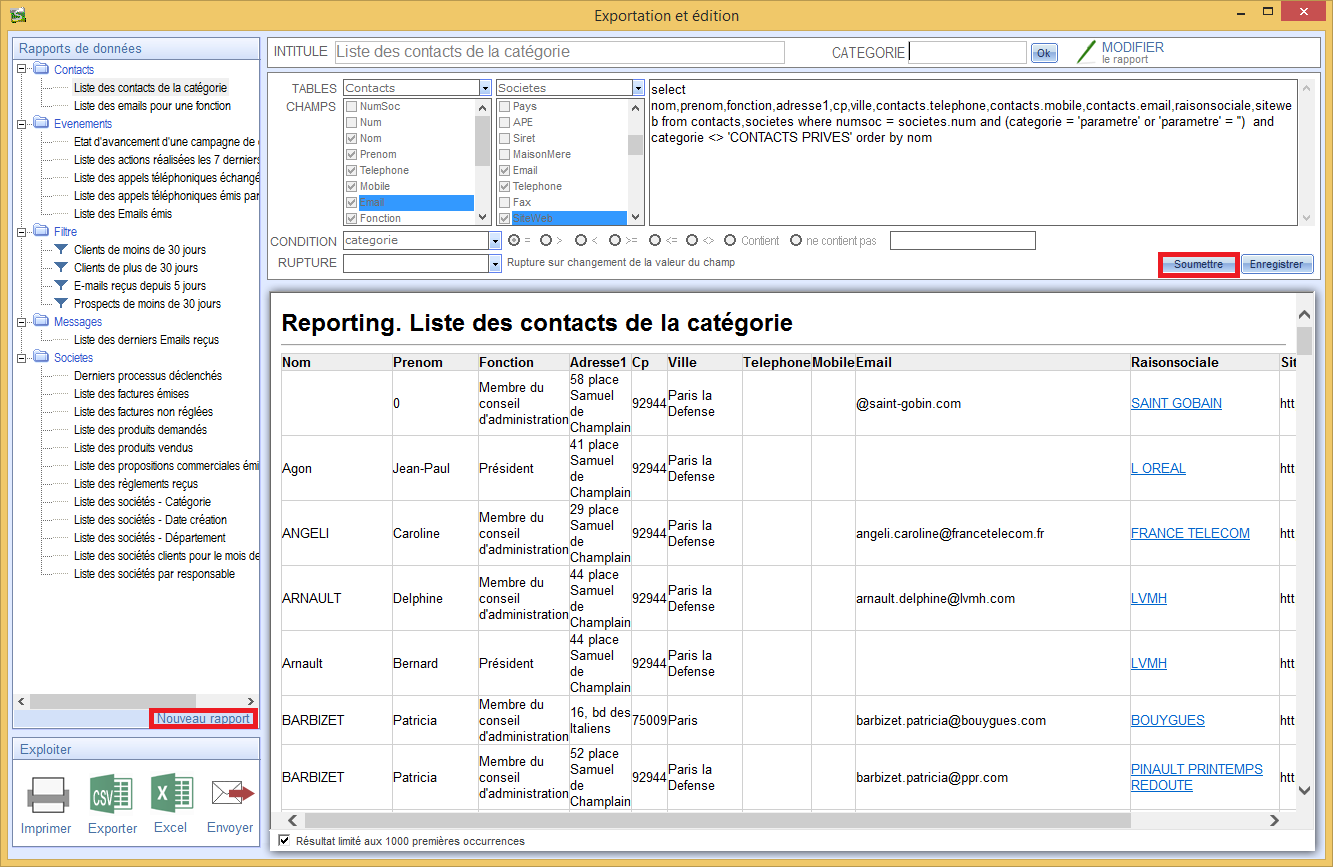Click the Ok button next to CATEGORIE
The width and height of the screenshot is (1333, 867).
(1044, 53)
